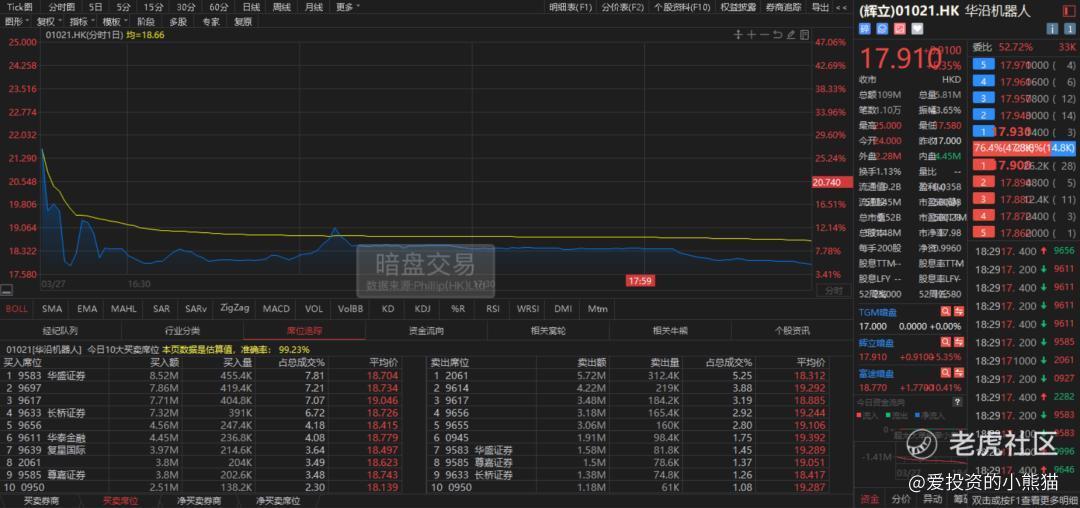Select the 5日 period
The width and height of the screenshot is (1080, 508).
pyautogui.click(x=96, y=7)
